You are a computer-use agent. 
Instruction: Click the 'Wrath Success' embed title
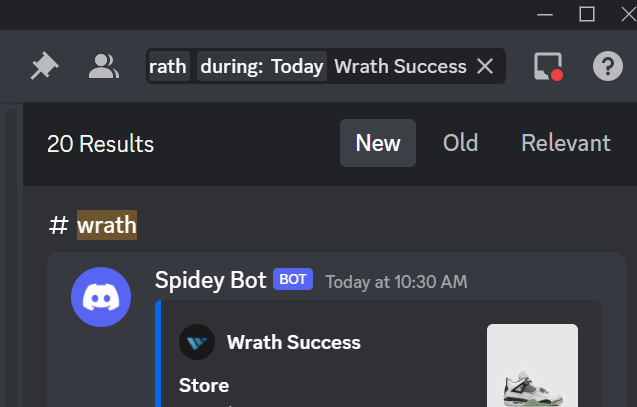coord(293,342)
